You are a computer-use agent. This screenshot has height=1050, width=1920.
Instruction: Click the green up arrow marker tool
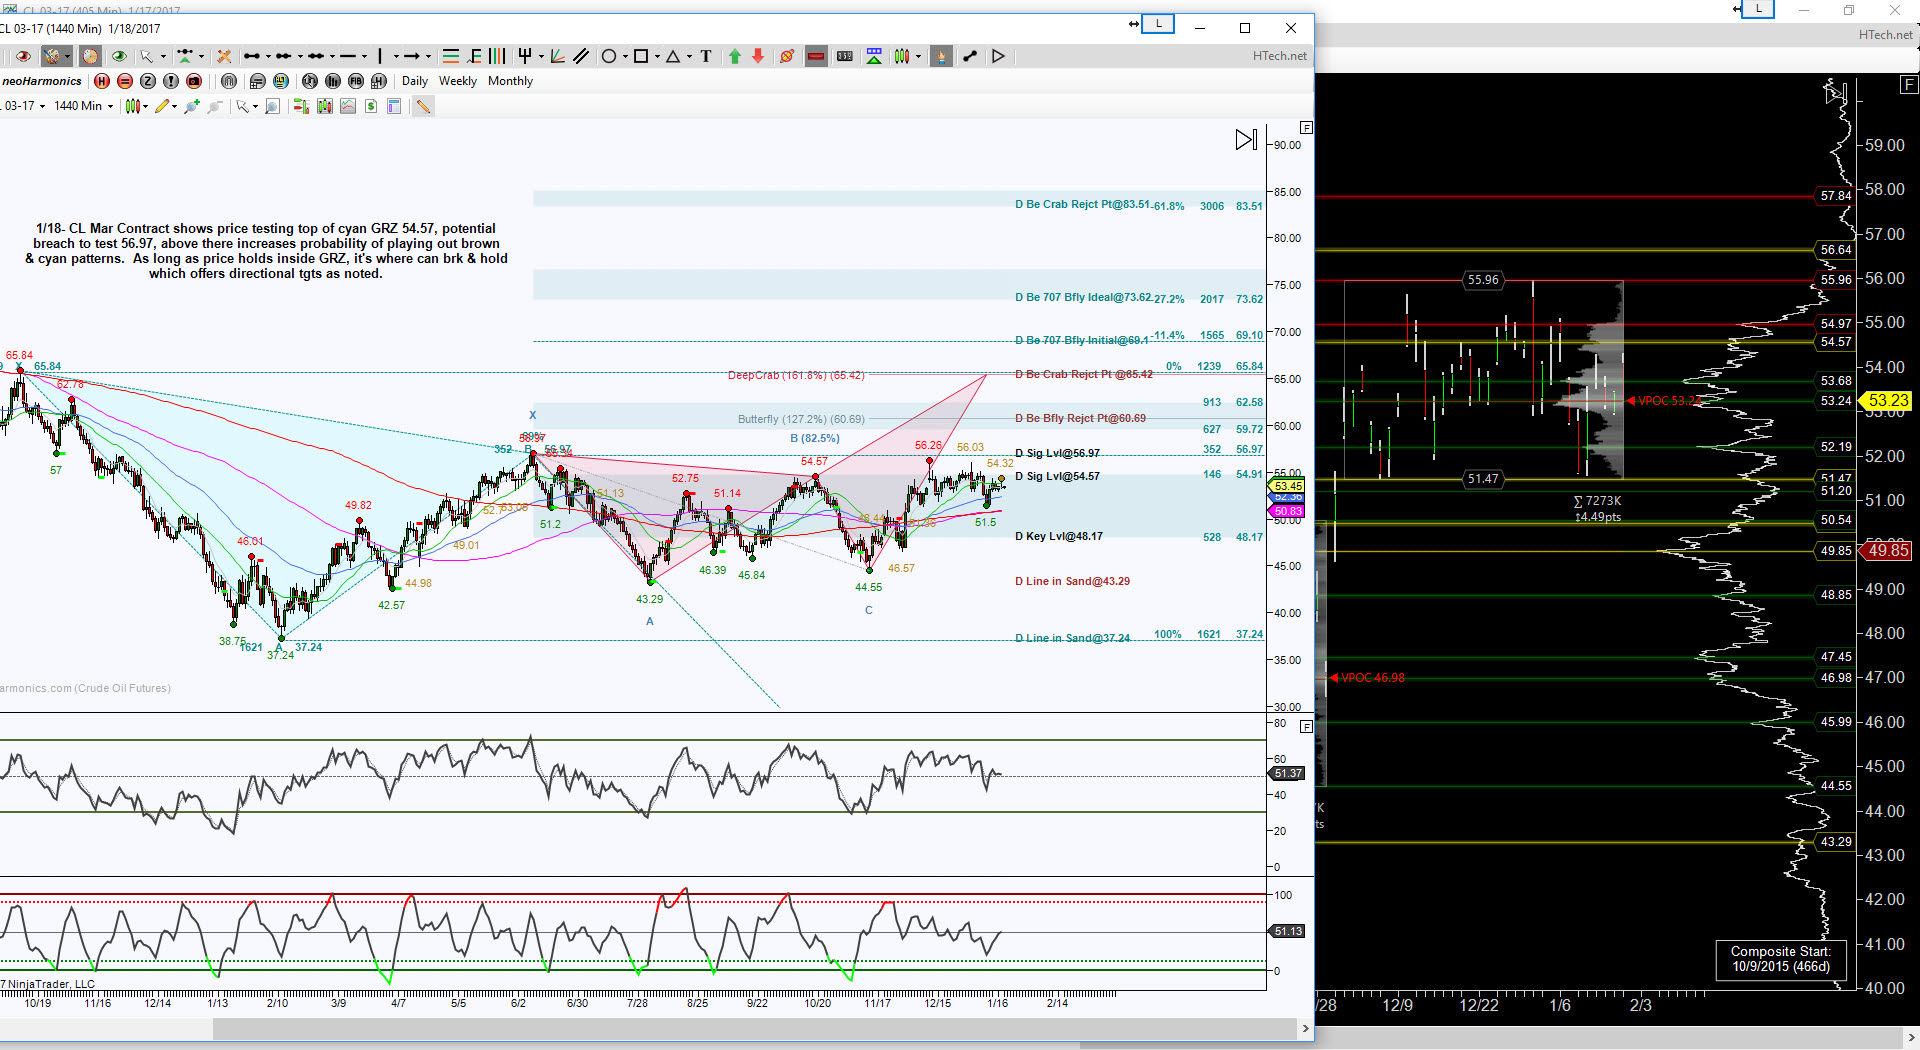pyautogui.click(x=735, y=57)
